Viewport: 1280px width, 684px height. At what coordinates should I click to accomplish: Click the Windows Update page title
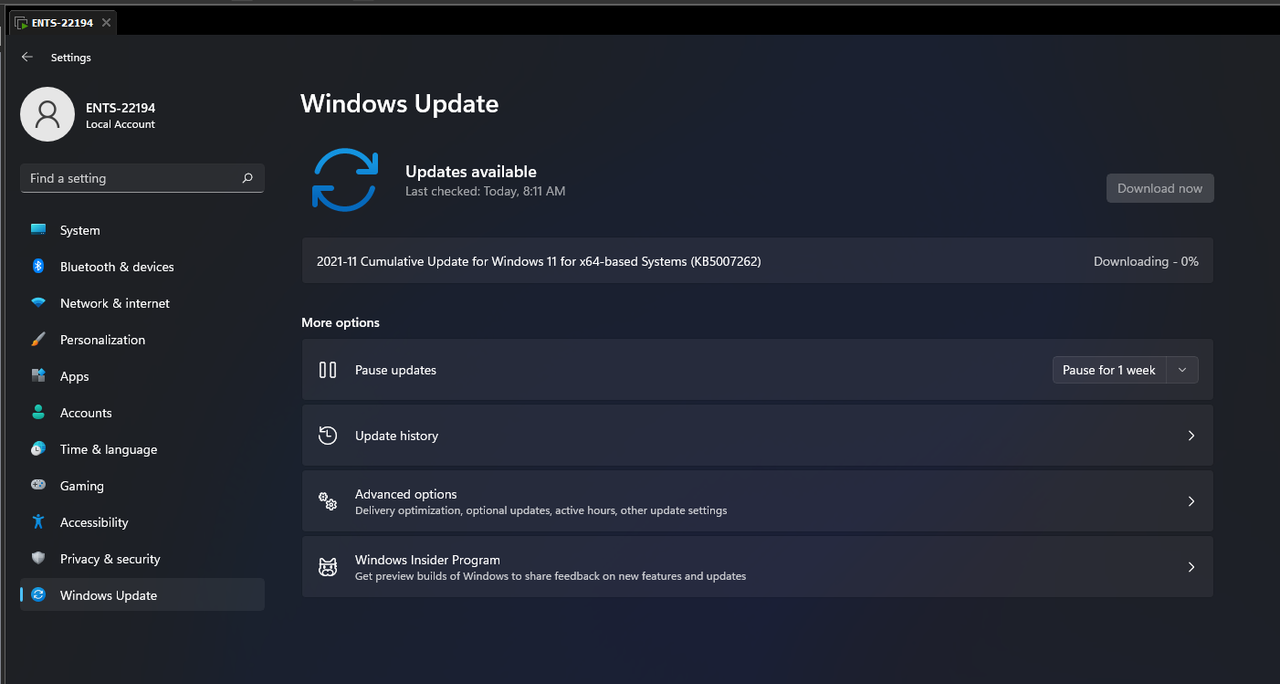(x=399, y=104)
